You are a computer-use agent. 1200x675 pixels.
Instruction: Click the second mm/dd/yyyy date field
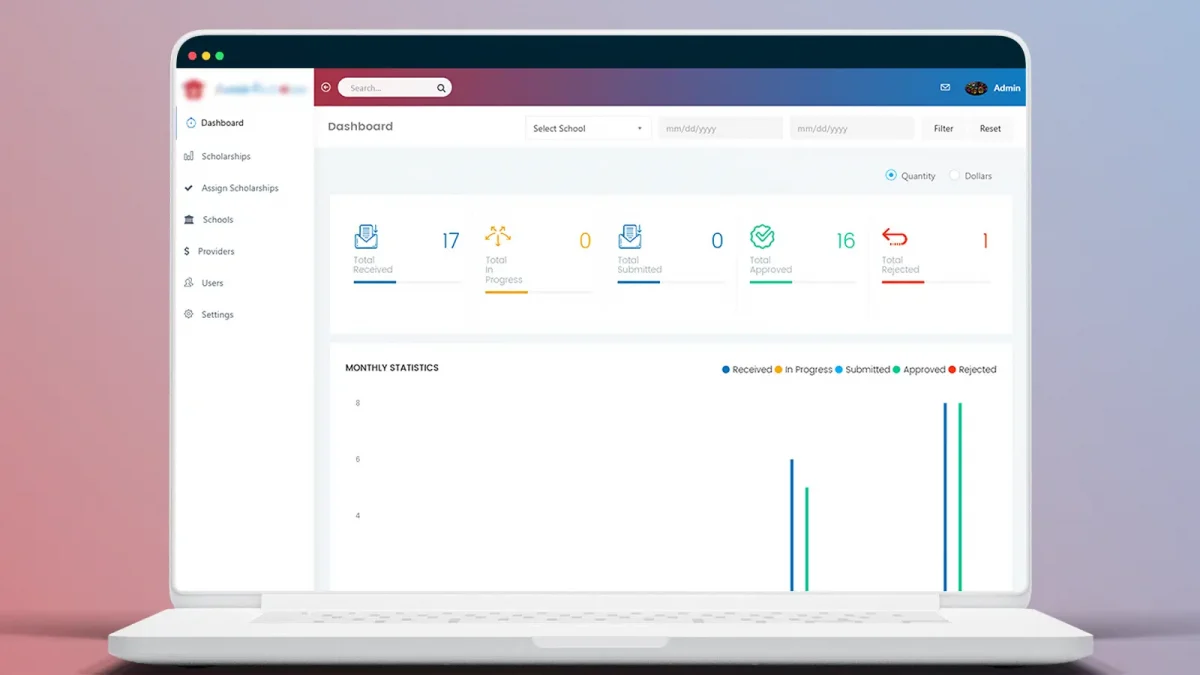pyautogui.click(x=852, y=128)
